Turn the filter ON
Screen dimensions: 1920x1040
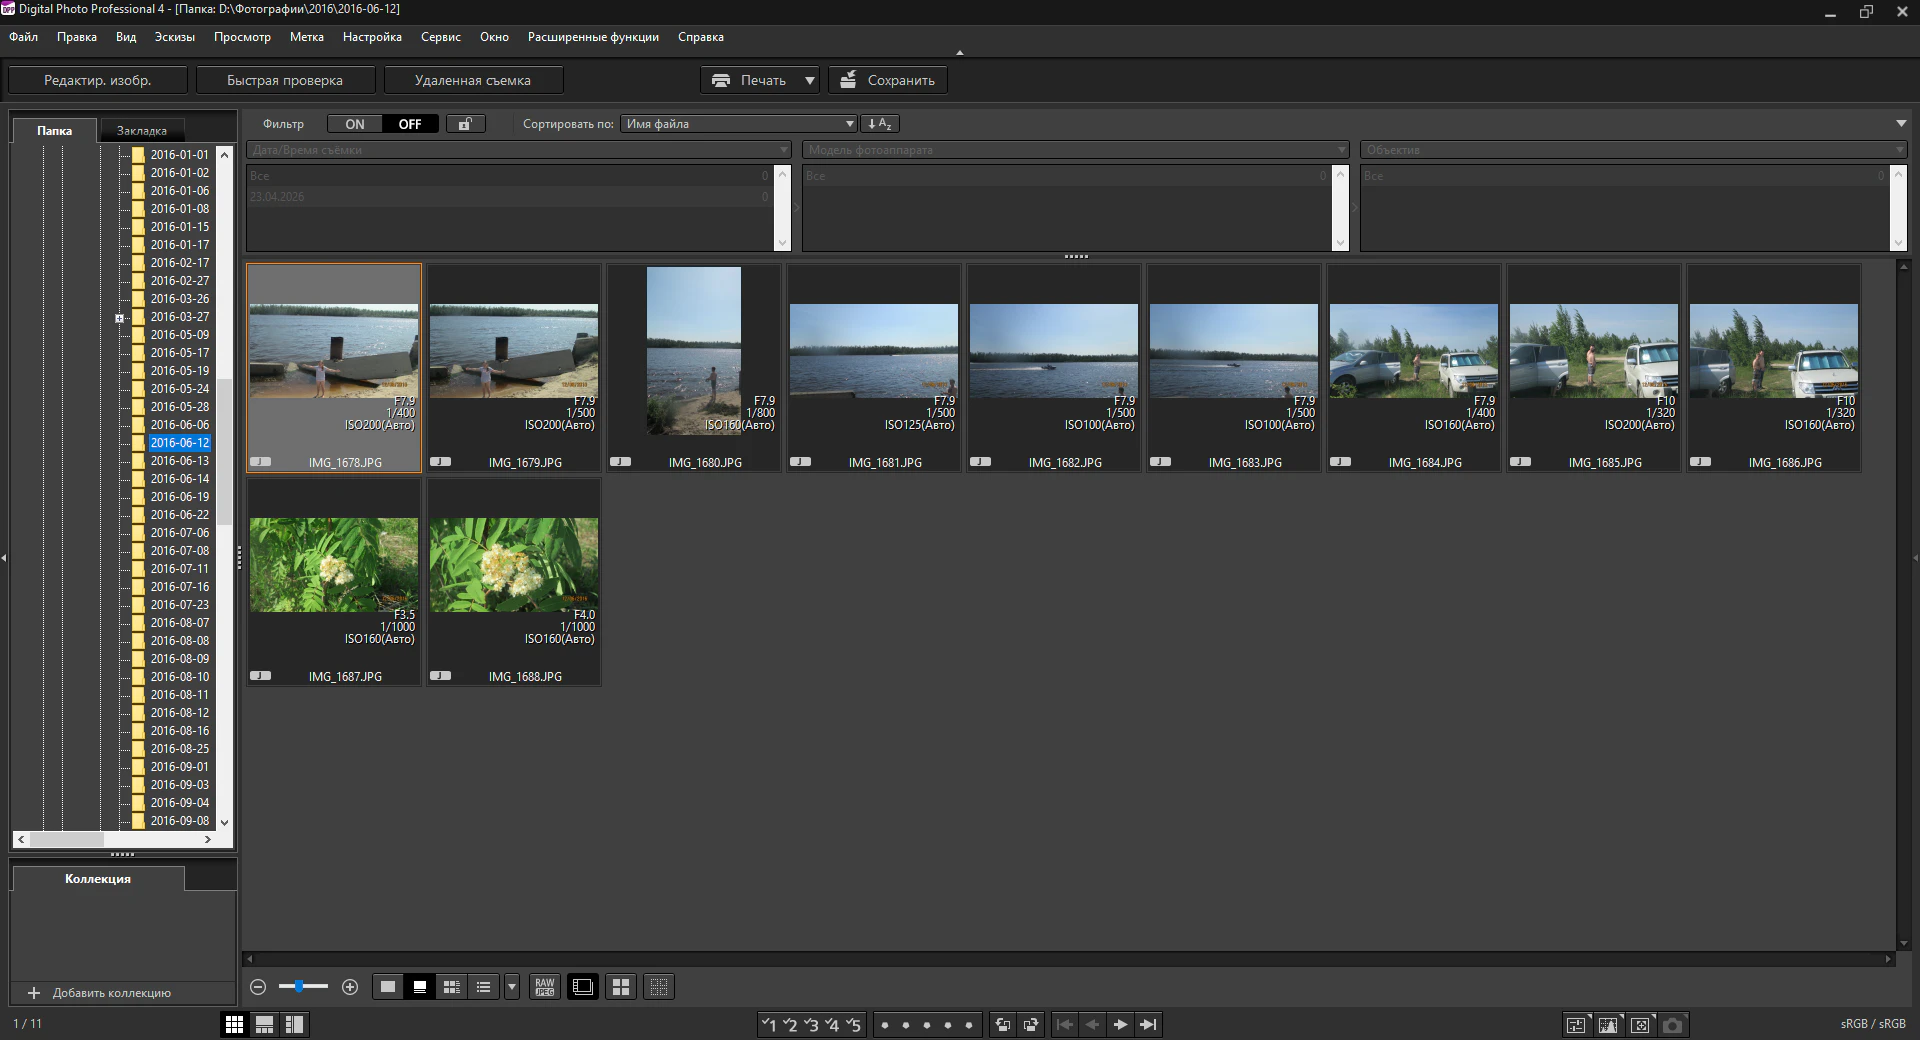point(355,124)
